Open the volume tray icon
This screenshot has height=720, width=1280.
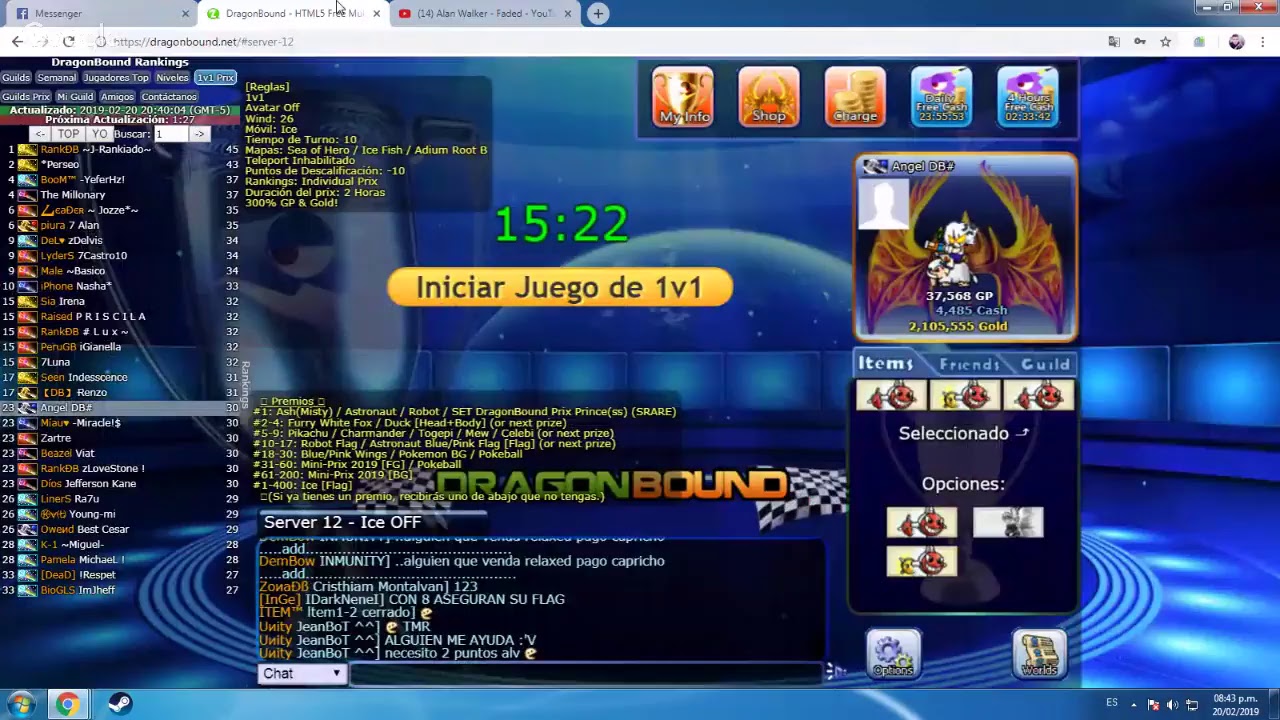(1173, 704)
